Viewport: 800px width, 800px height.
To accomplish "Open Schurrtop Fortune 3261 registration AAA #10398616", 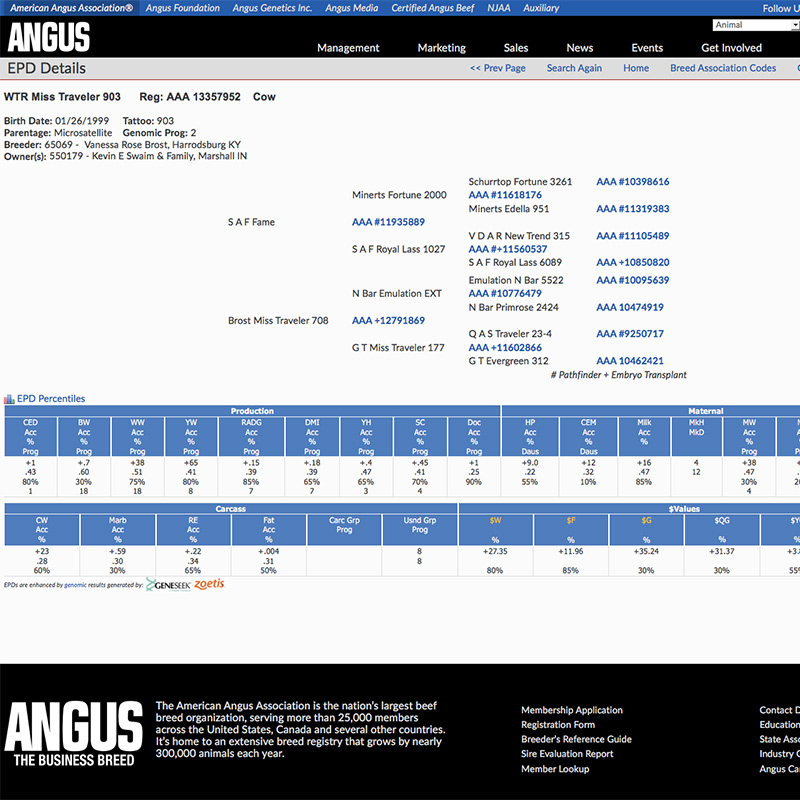I will tap(632, 182).
